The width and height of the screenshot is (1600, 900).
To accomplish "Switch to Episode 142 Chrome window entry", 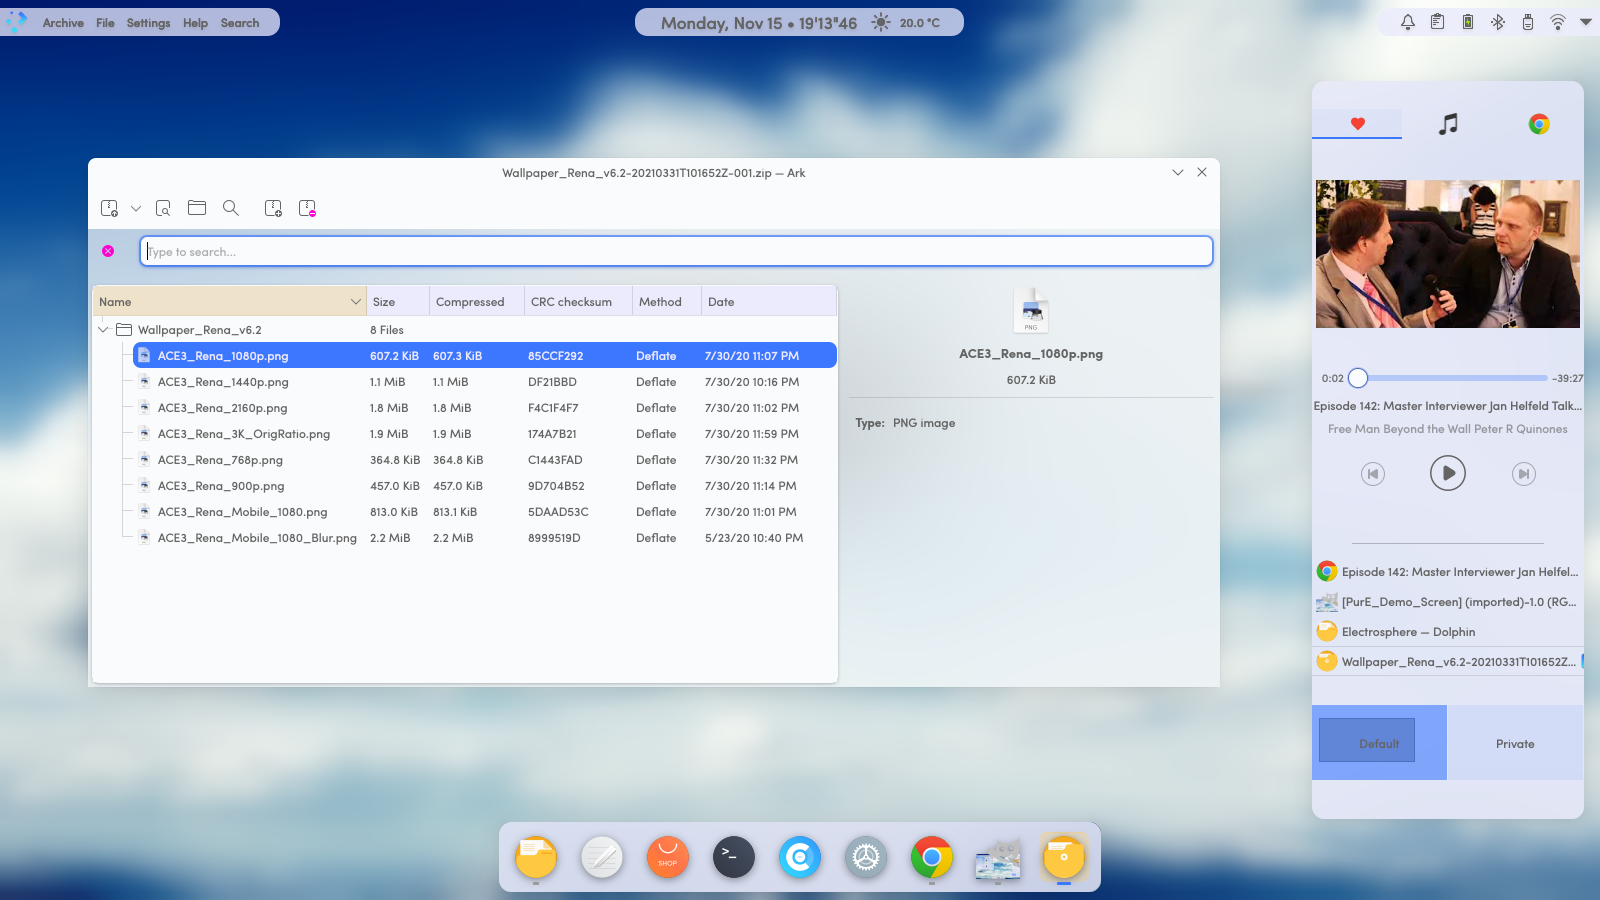I will tap(1448, 572).
